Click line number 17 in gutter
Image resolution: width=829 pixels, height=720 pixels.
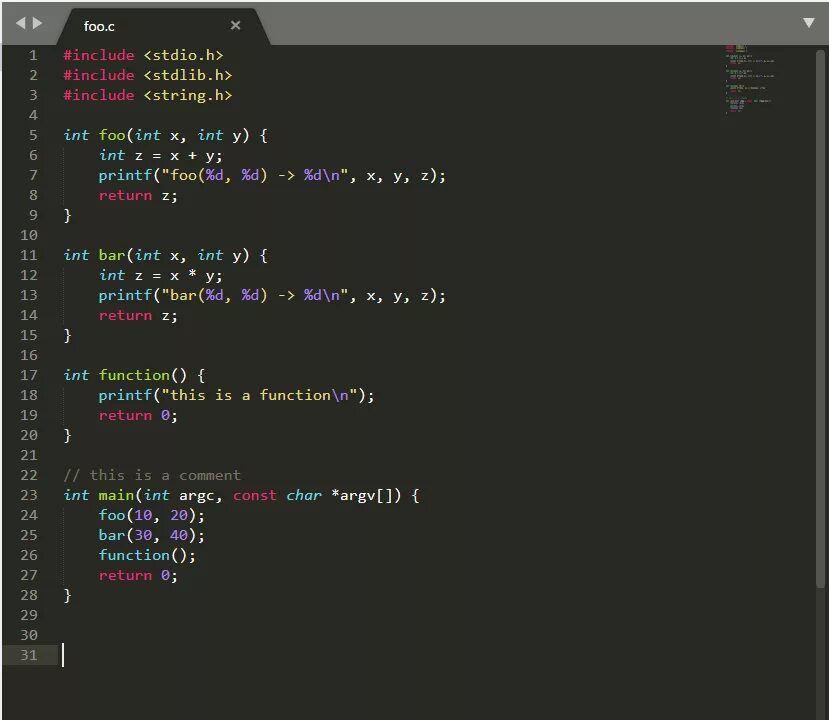click(29, 375)
